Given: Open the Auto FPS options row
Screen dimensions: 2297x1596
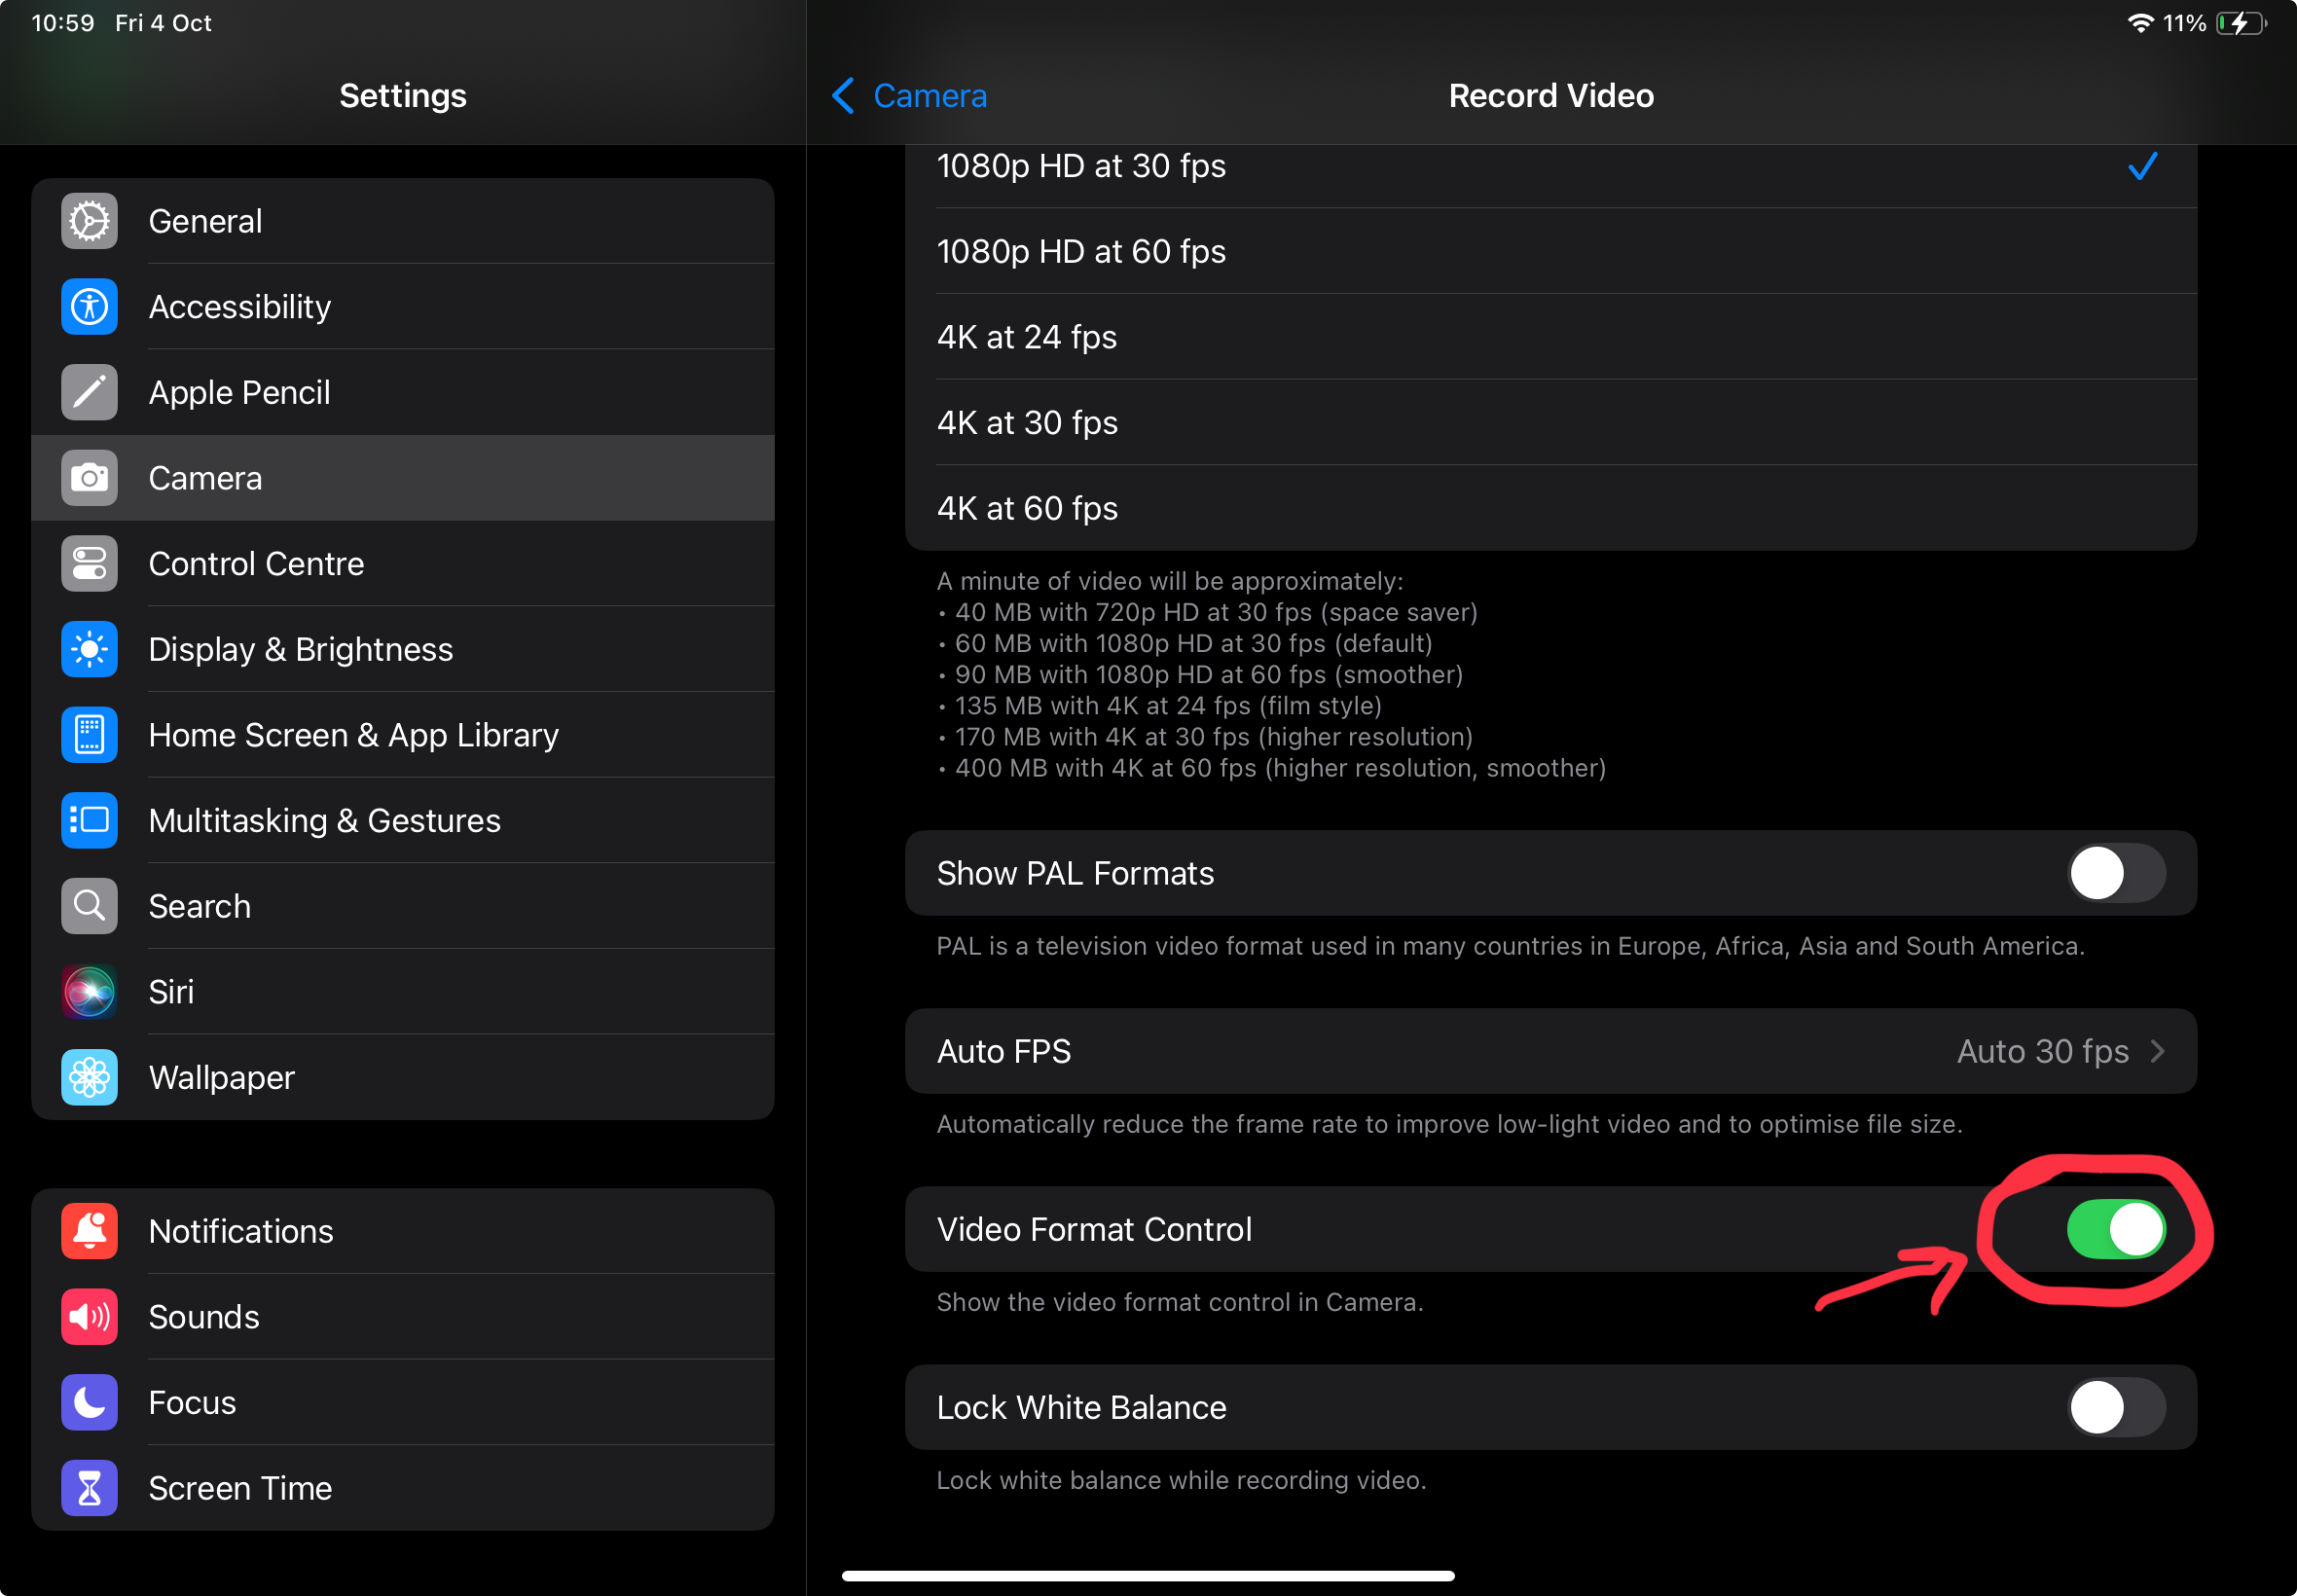Looking at the screenshot, I should tap(1550, 1051).
